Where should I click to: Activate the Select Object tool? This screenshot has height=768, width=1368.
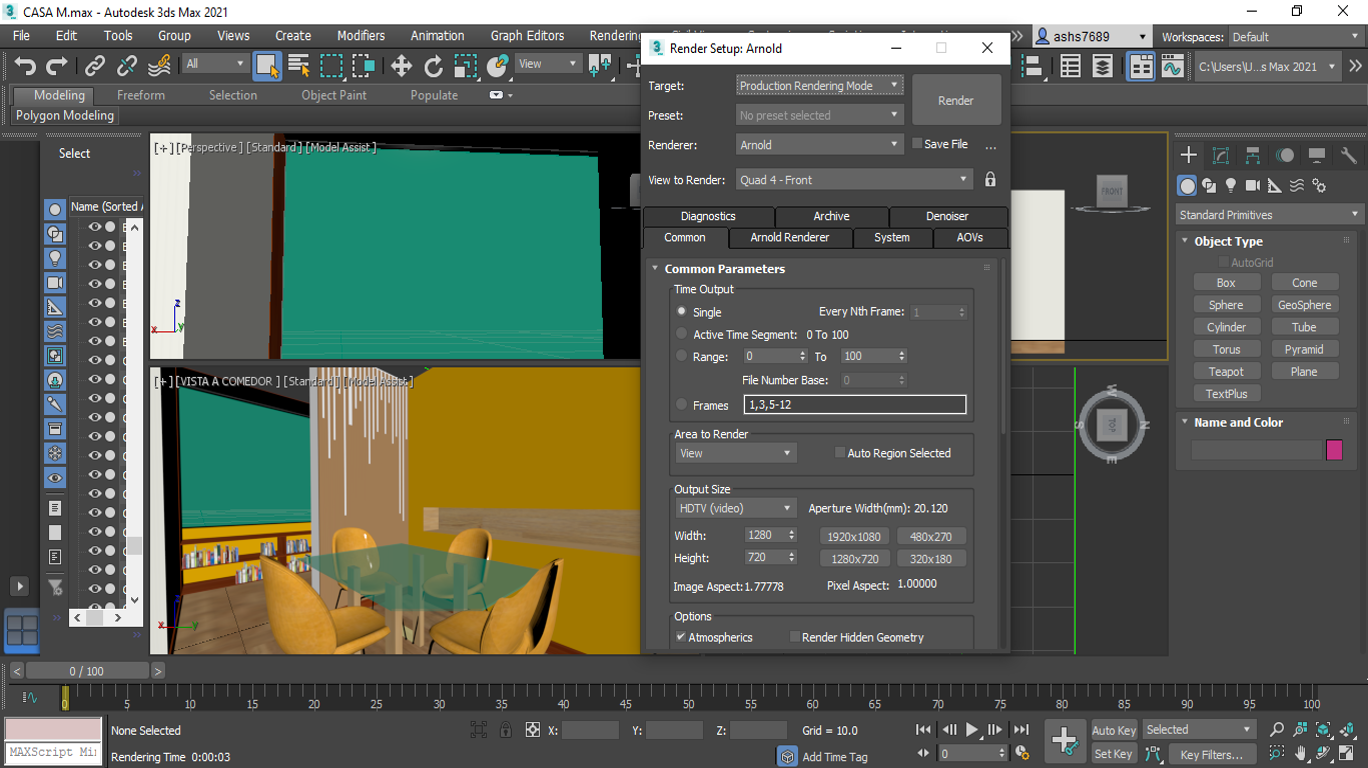266,66
